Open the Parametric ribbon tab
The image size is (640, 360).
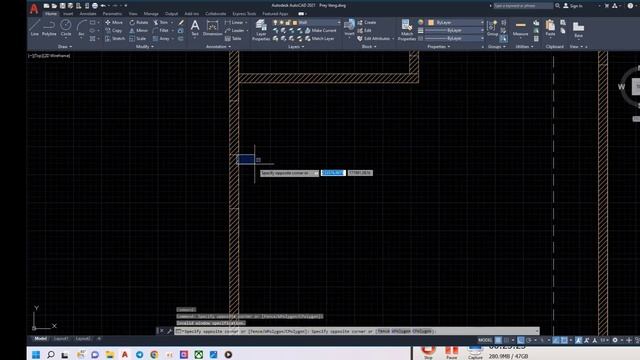tap(112, 14)
